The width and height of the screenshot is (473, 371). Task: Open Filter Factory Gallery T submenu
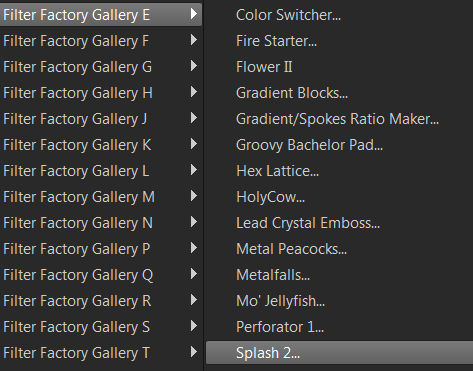(x=101, y=353)
